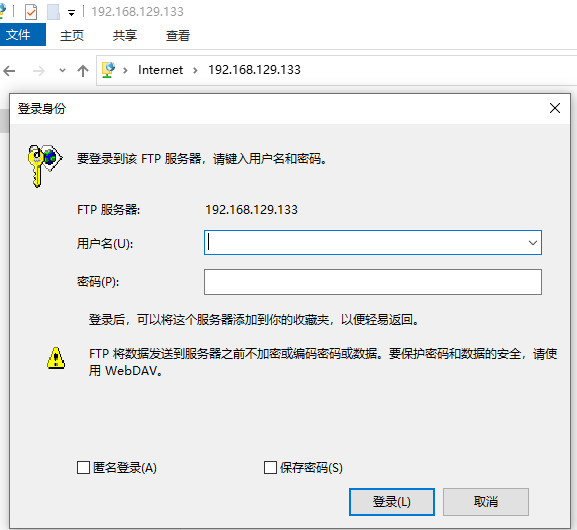This screenshot has width=577, height=530.
Task: Expand recent locations dropdown arrow
Action: (63, 70)
